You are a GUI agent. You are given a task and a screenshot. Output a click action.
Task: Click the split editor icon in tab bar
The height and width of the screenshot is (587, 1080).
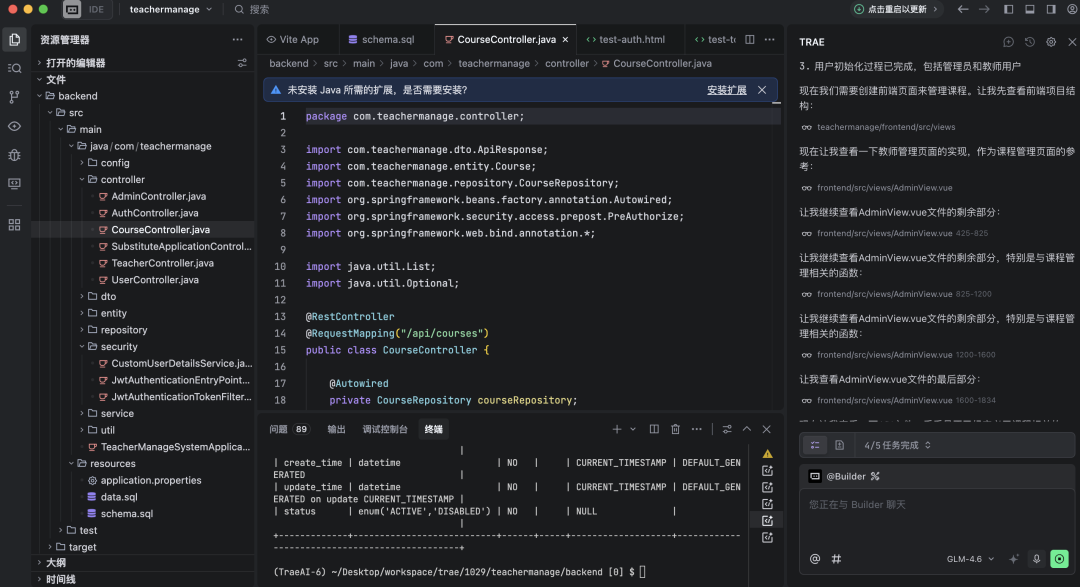749,39
